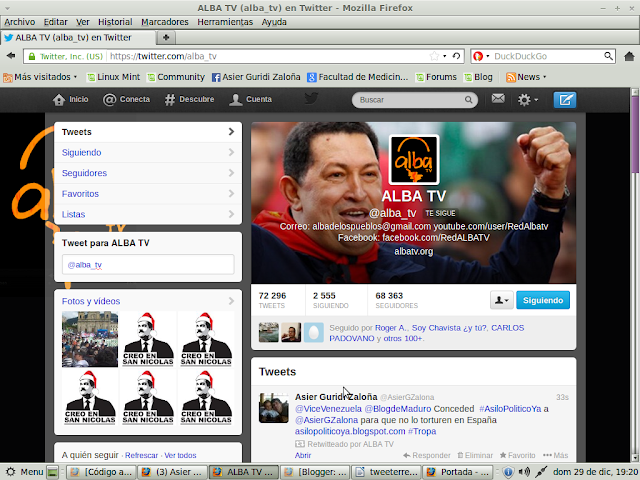This screenshot has height=480, width=640.
Task: Open the Herramientas menu
Action: tap(225, 22)
